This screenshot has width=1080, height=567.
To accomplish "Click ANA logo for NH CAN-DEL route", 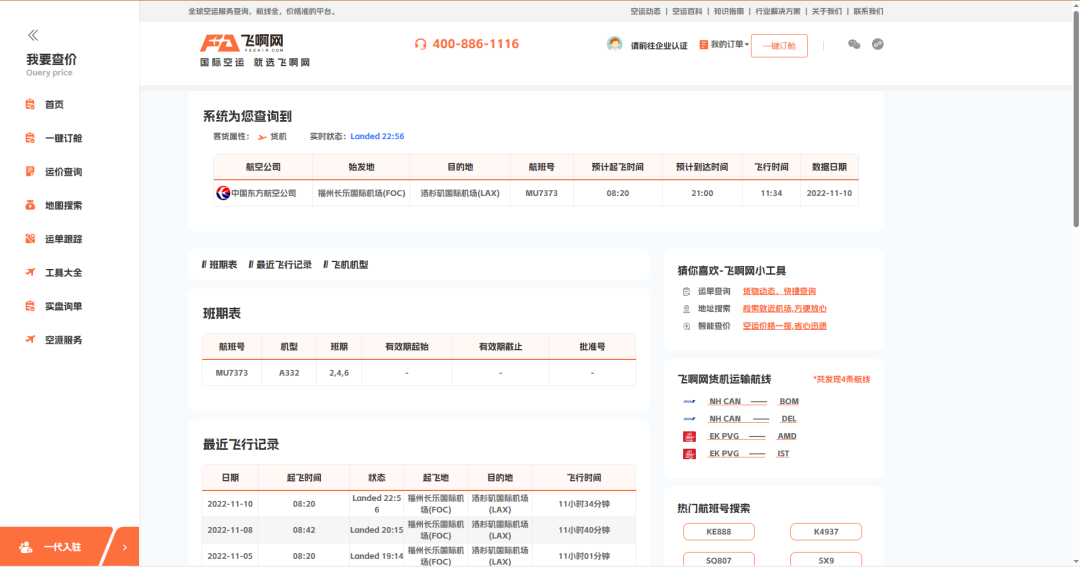I will pyautogui.click(x=689, y=419).
